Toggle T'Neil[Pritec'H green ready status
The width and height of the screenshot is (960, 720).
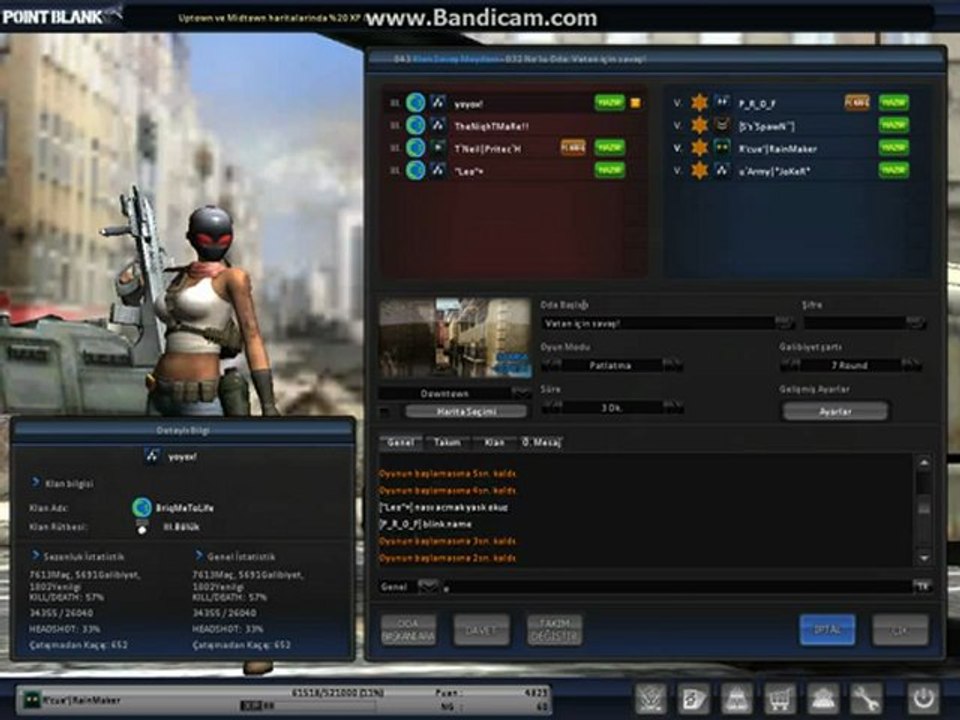(610, 147)
